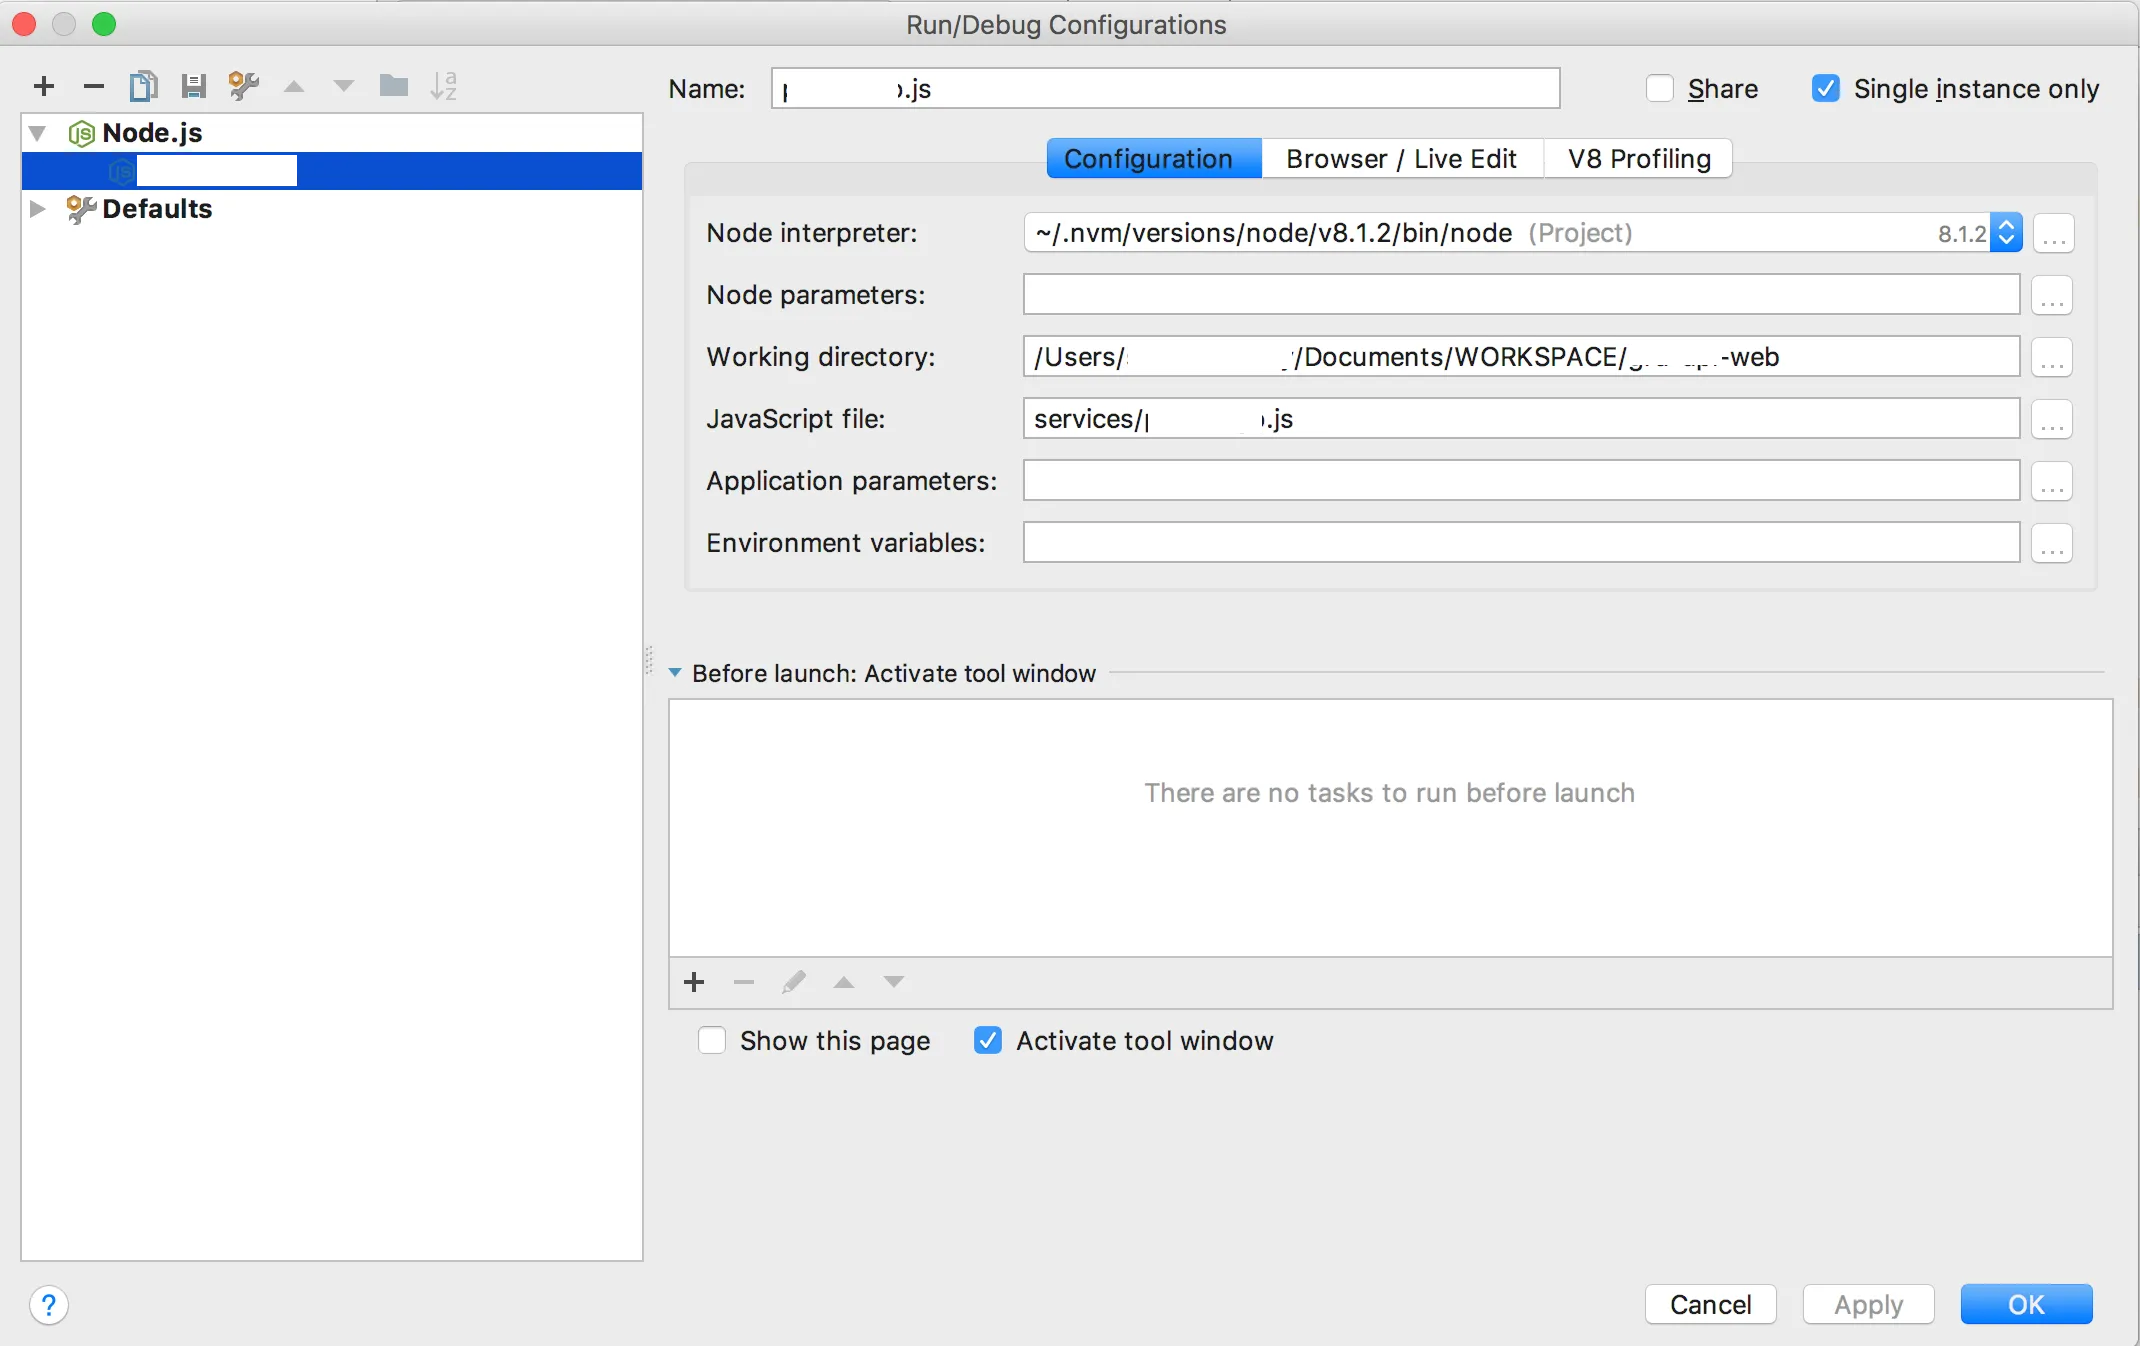The height and width of the screenshot is (1346, 2140).
Task: Click the remove configuration minus icon
Action: 94,86
